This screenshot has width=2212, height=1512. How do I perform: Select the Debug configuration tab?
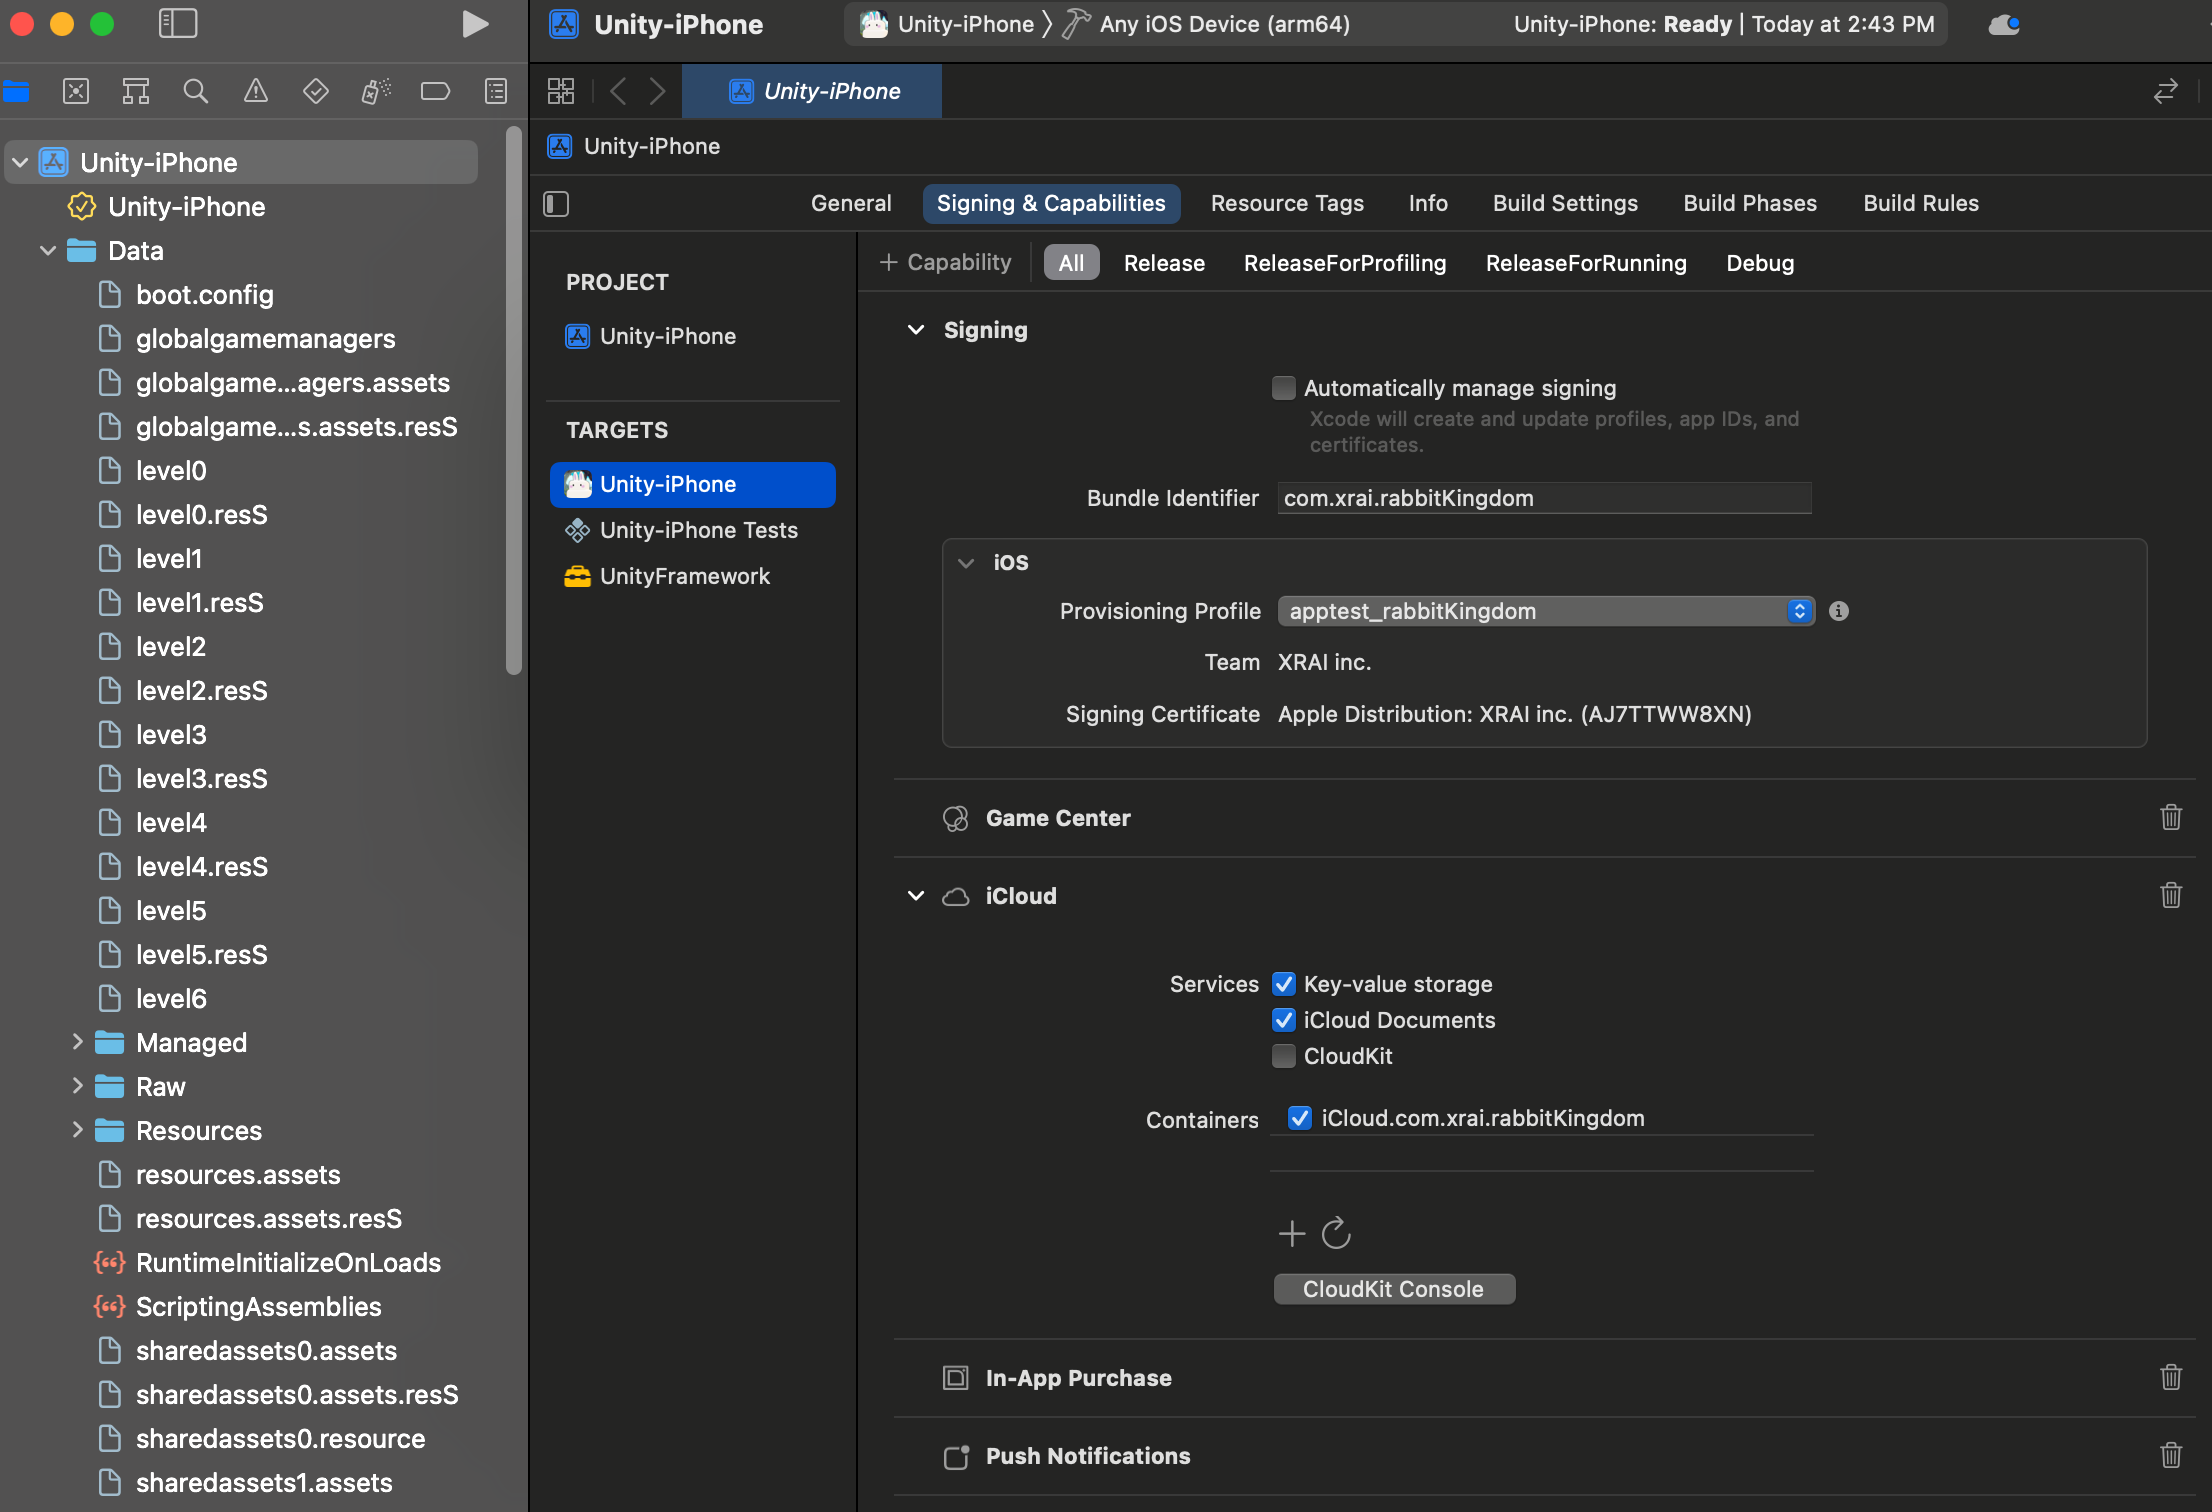tap(1759, 263)
